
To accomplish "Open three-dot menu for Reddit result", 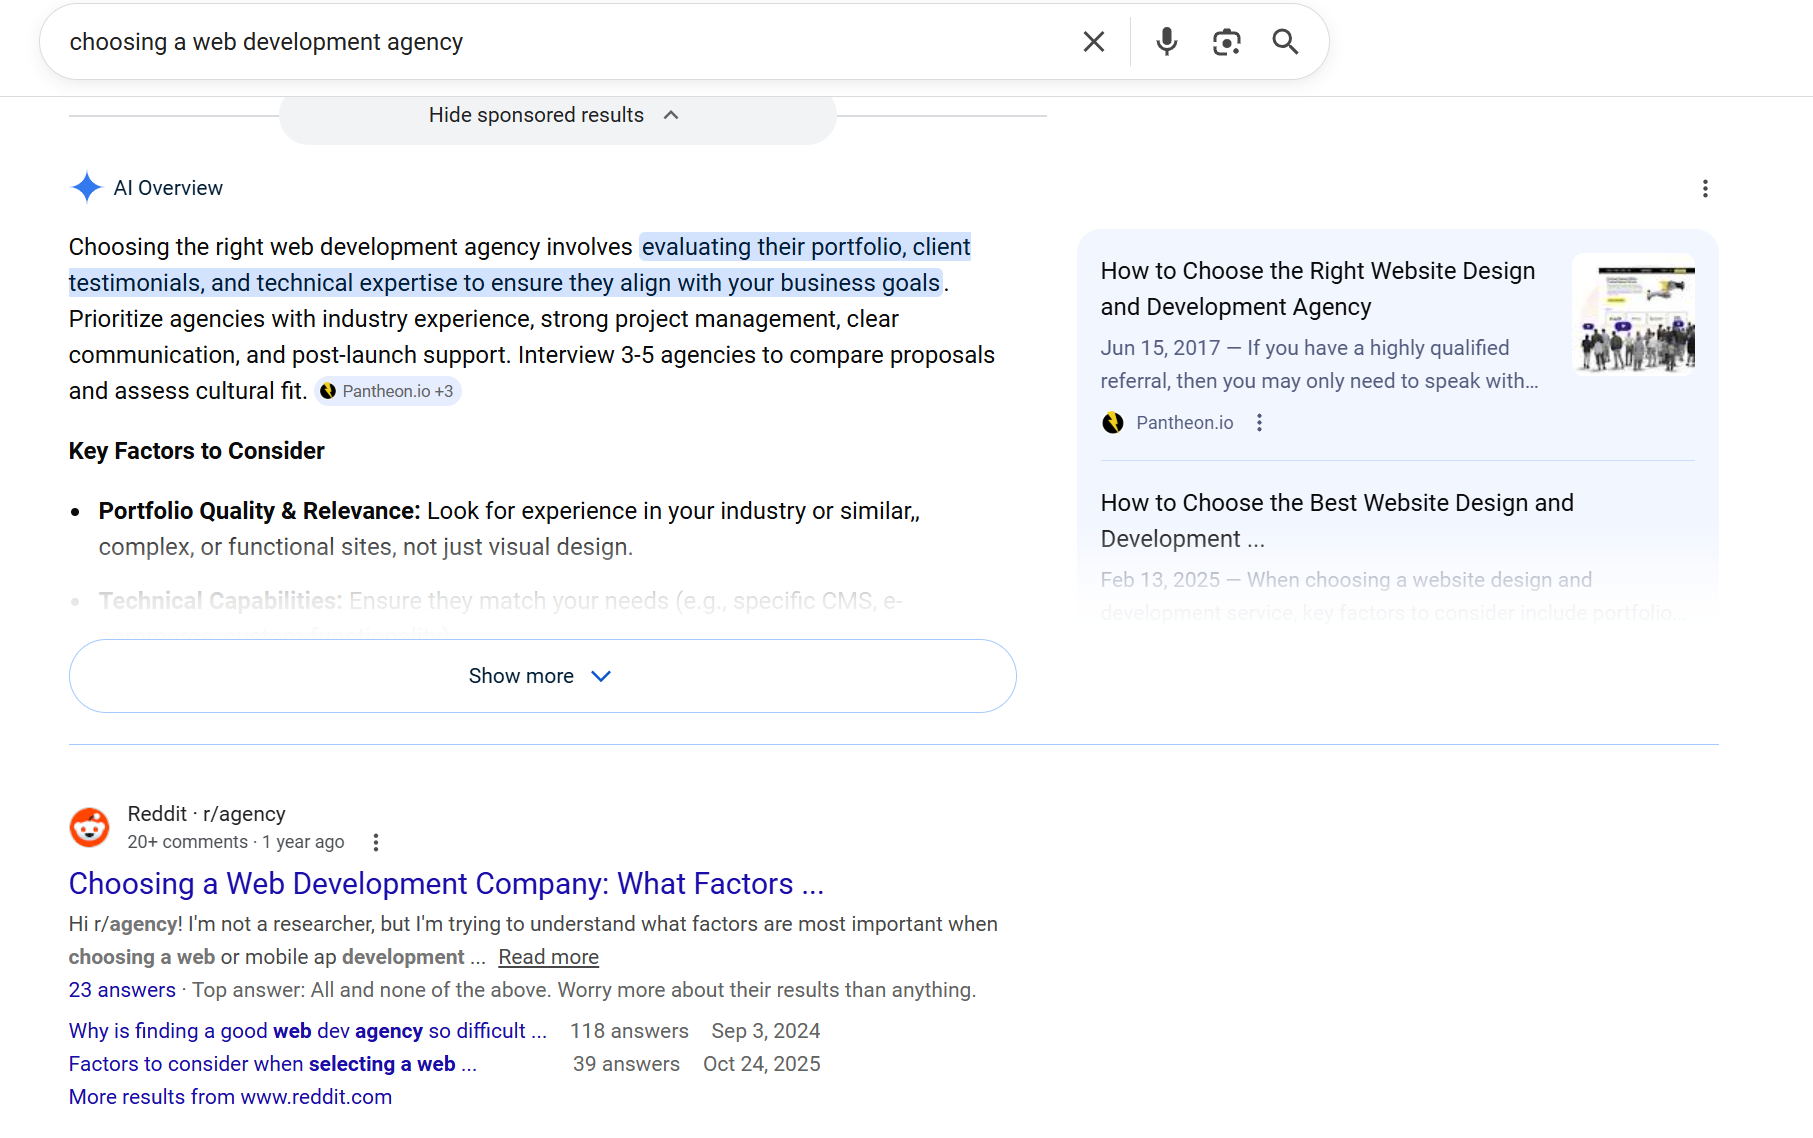I will 376,843.
